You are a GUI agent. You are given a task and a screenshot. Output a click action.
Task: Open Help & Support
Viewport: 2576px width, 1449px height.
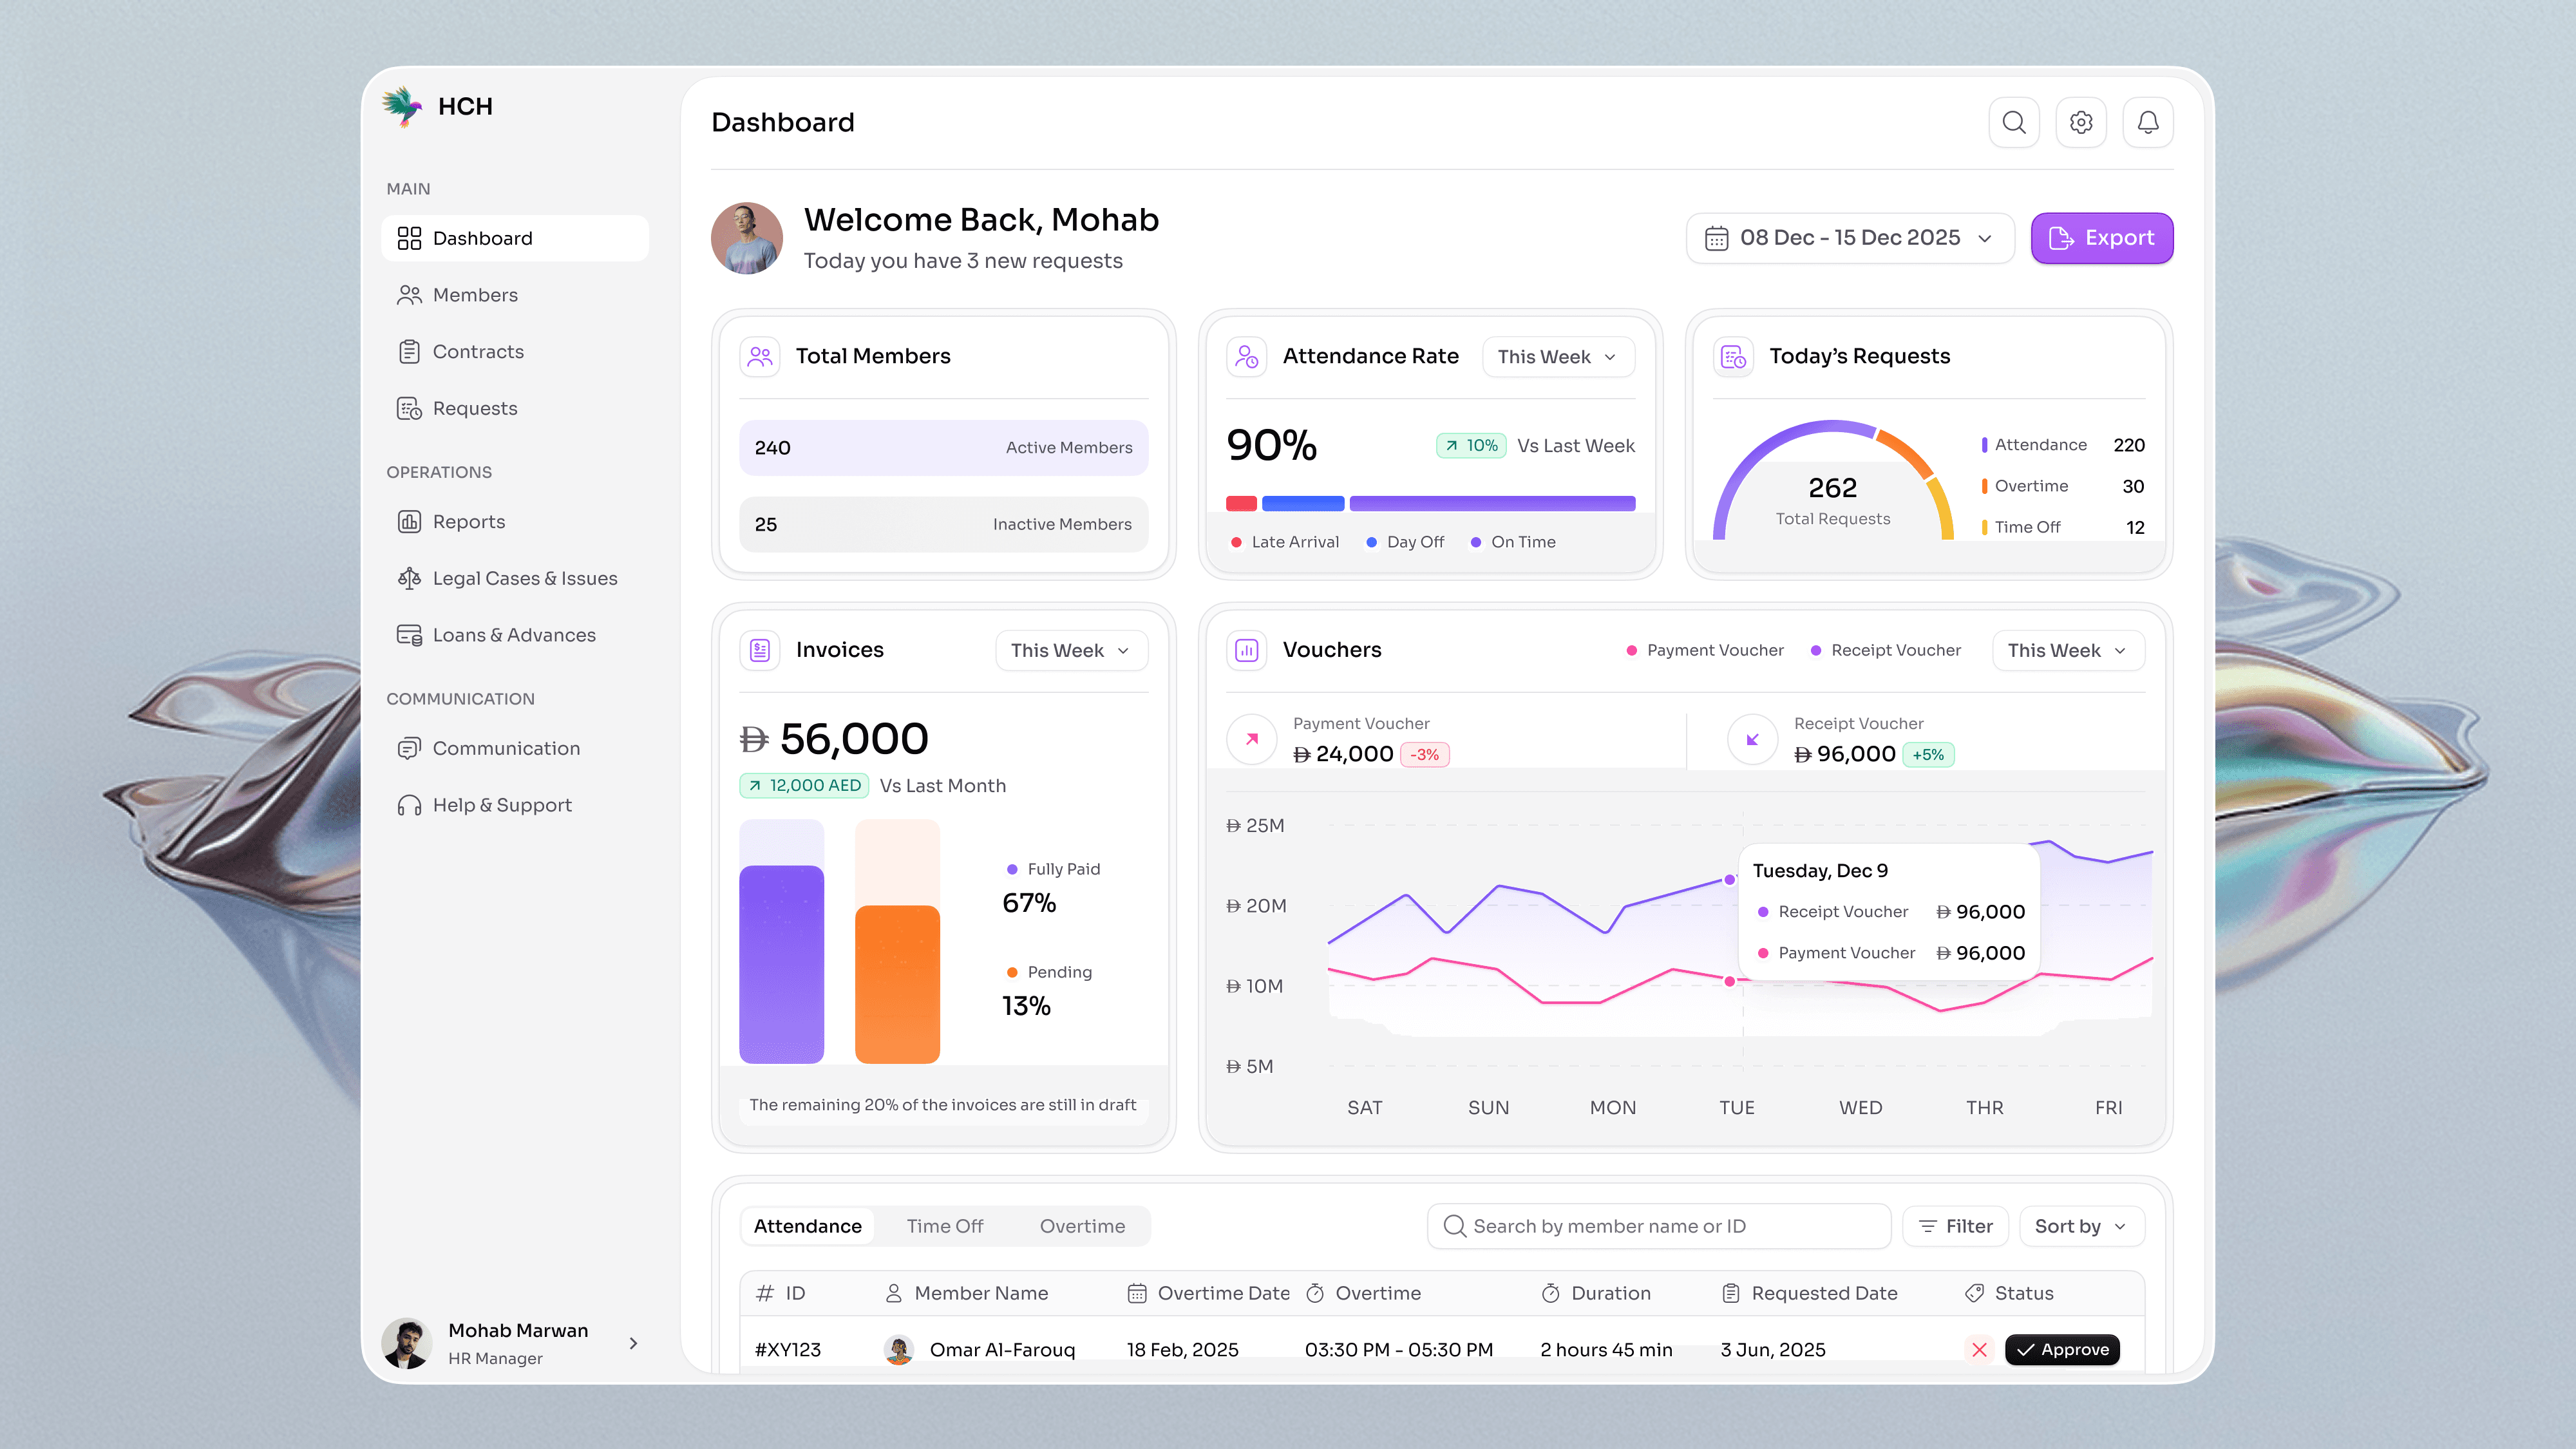coord(515,805)
